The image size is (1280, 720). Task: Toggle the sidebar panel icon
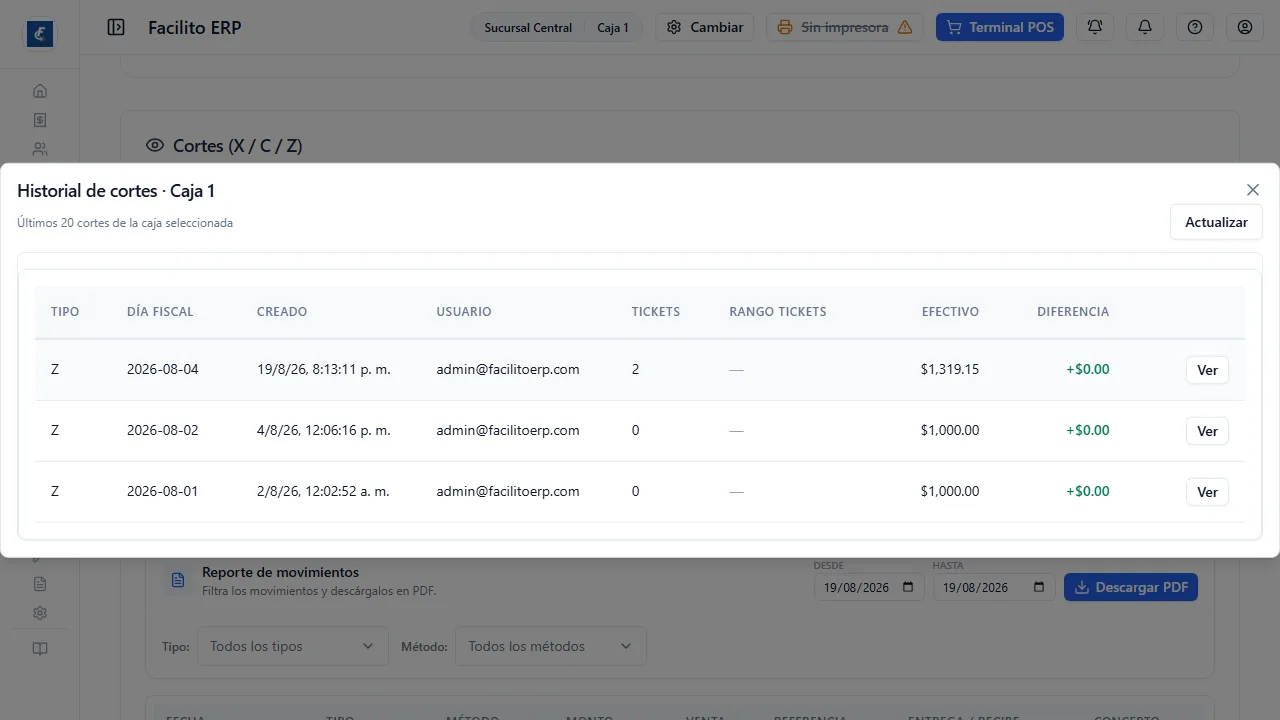click(116, 27)
